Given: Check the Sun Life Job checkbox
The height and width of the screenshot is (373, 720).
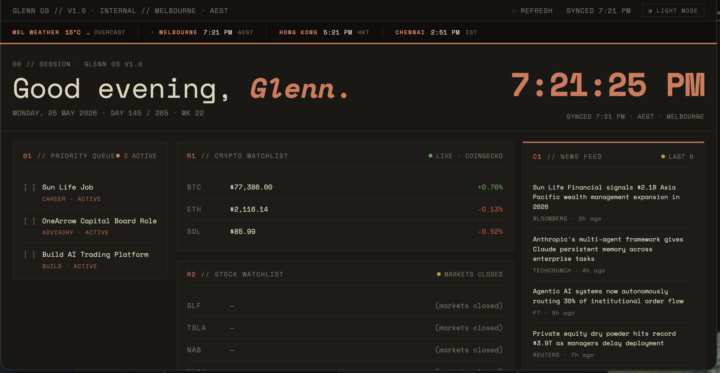Looking at the screenshot, I should [x=29, y=187].
